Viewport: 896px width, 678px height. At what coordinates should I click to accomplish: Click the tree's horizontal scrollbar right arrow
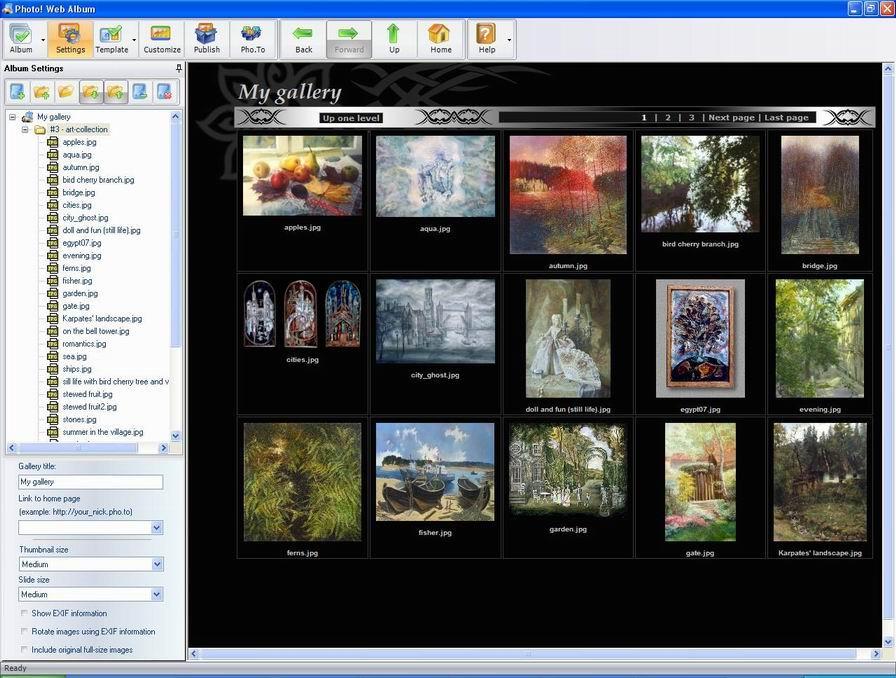pos(164,448)
